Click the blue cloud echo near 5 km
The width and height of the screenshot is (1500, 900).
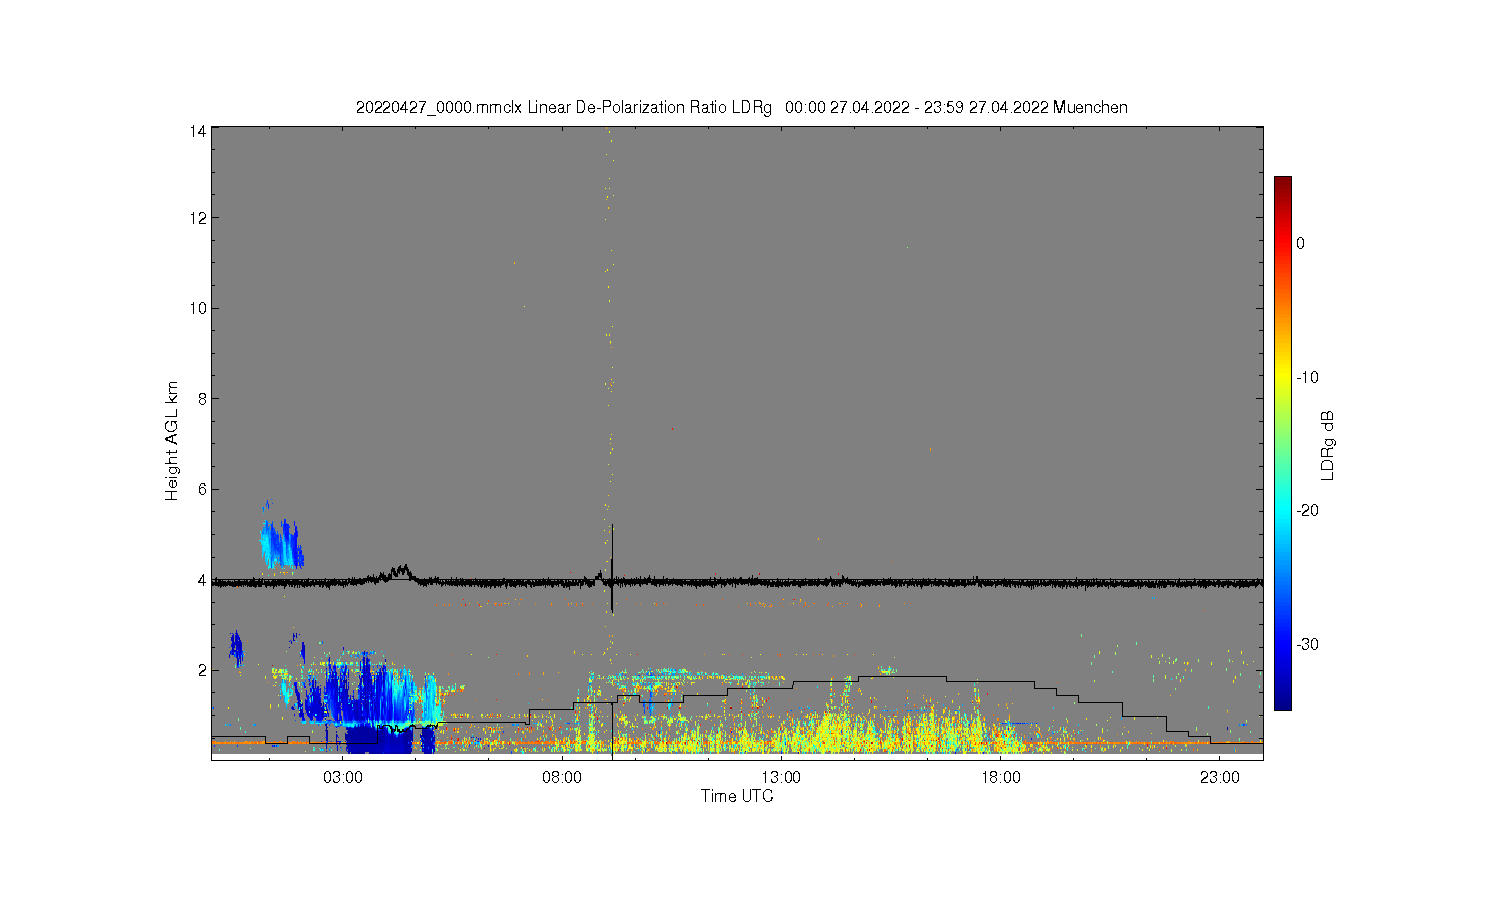[281, 544]
